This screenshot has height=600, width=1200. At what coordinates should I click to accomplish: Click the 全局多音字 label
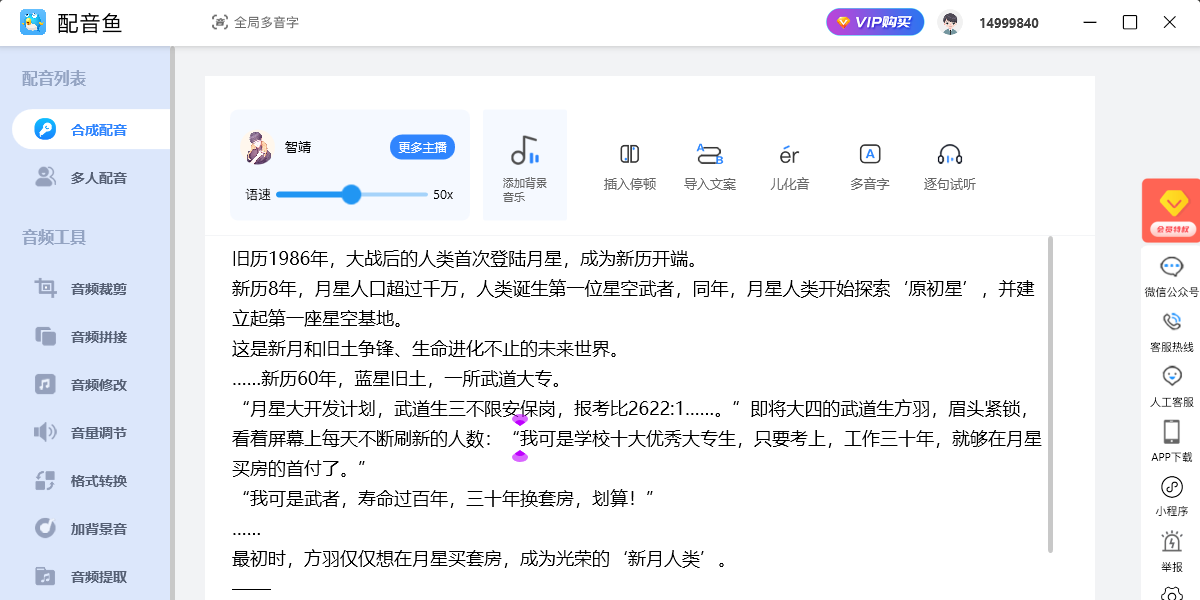[x=266, y=22]
